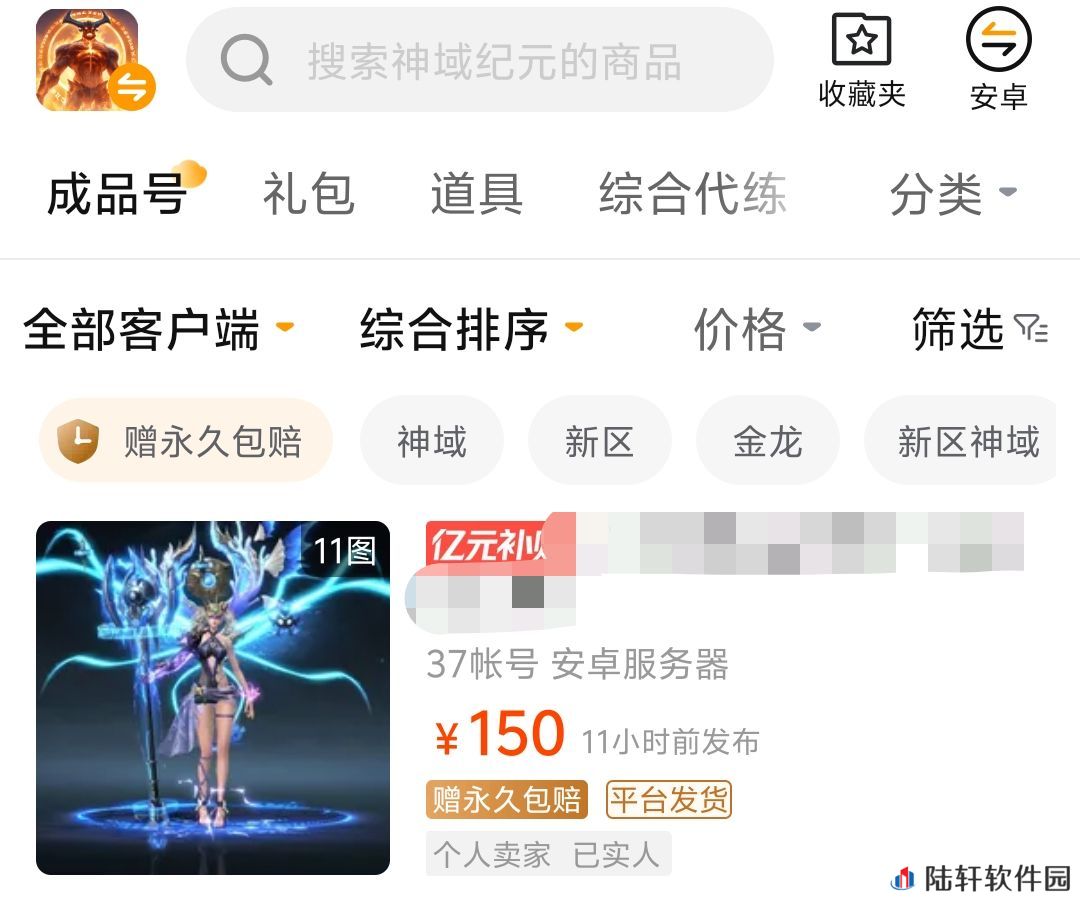This screenshot has width=1080, height=903.
Task: Switch to the 综合代练 tab
Action: [692, 194]
